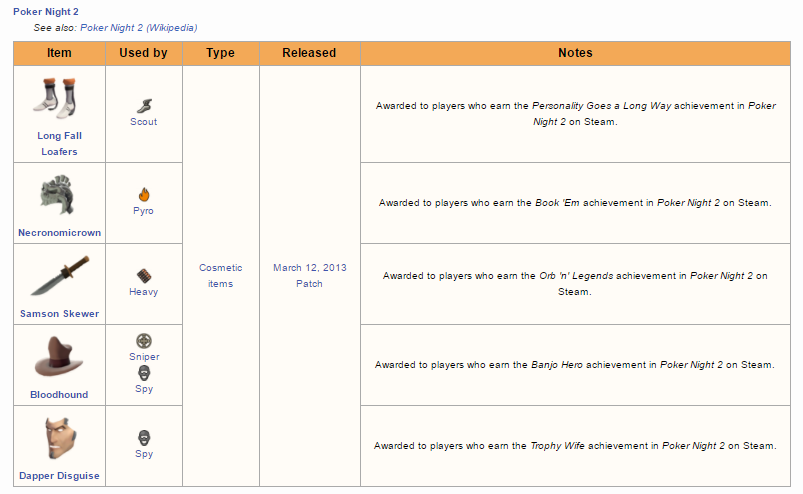Click the Sniper crosshair class icon
This screenshot has height=494, width=803.
(144, 341)
